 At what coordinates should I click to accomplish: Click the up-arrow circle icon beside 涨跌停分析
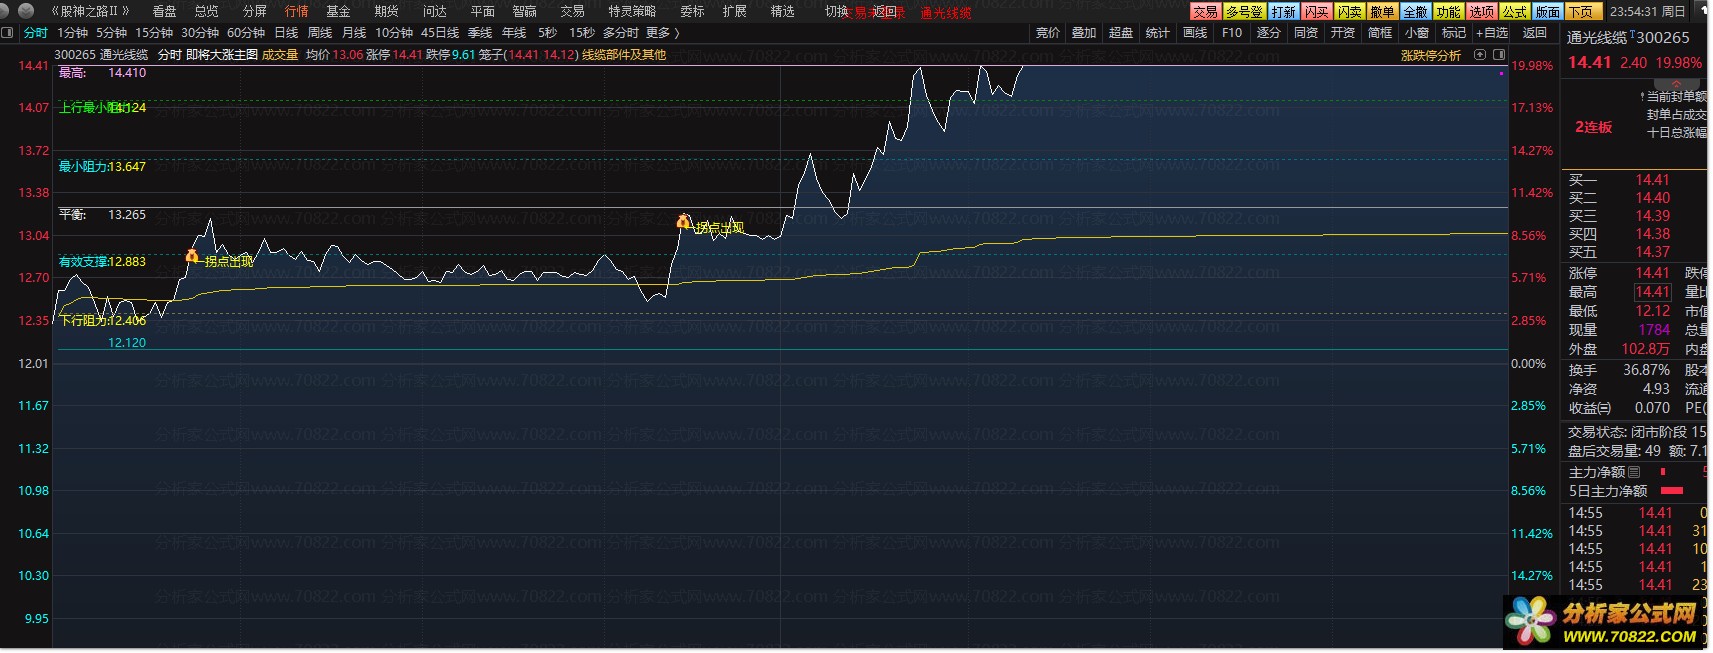pyautogui.click(x=1479, y=55)
